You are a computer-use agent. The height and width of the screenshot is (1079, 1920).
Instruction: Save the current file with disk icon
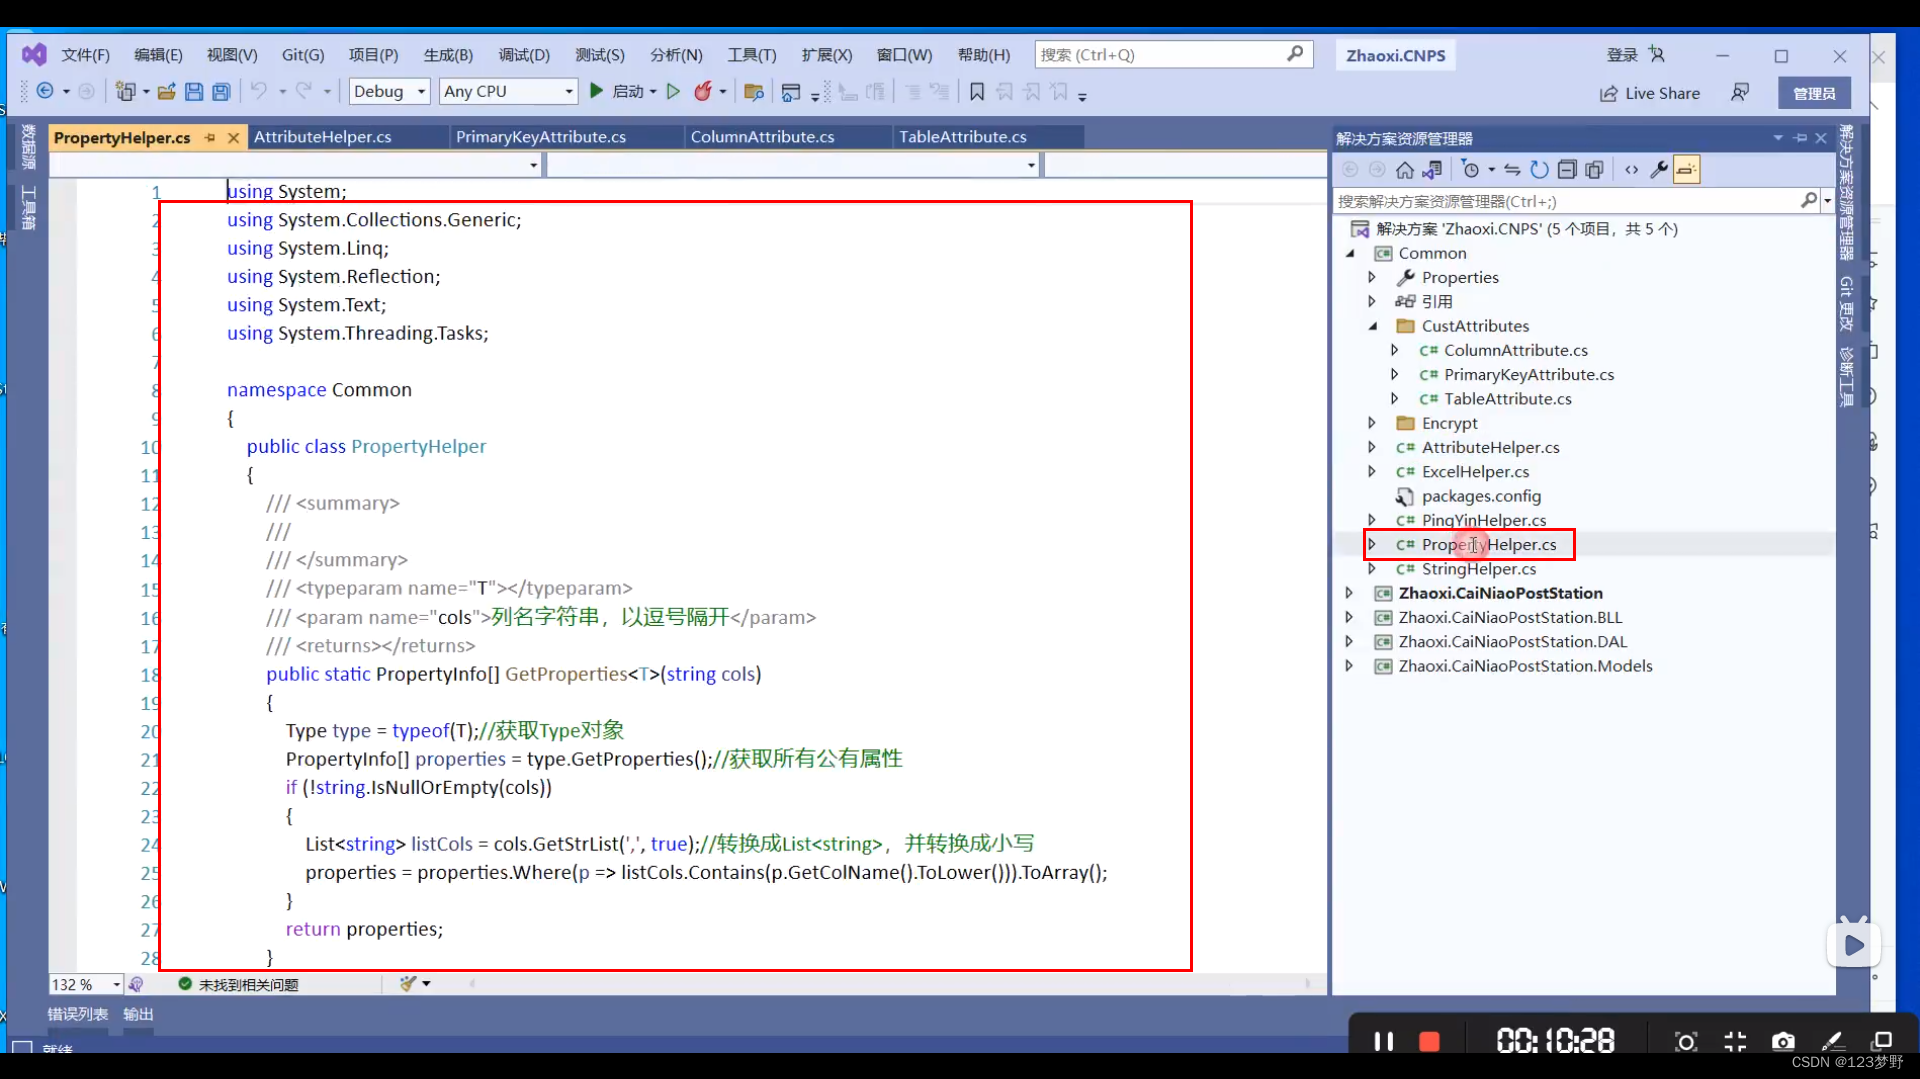point(194,92)
